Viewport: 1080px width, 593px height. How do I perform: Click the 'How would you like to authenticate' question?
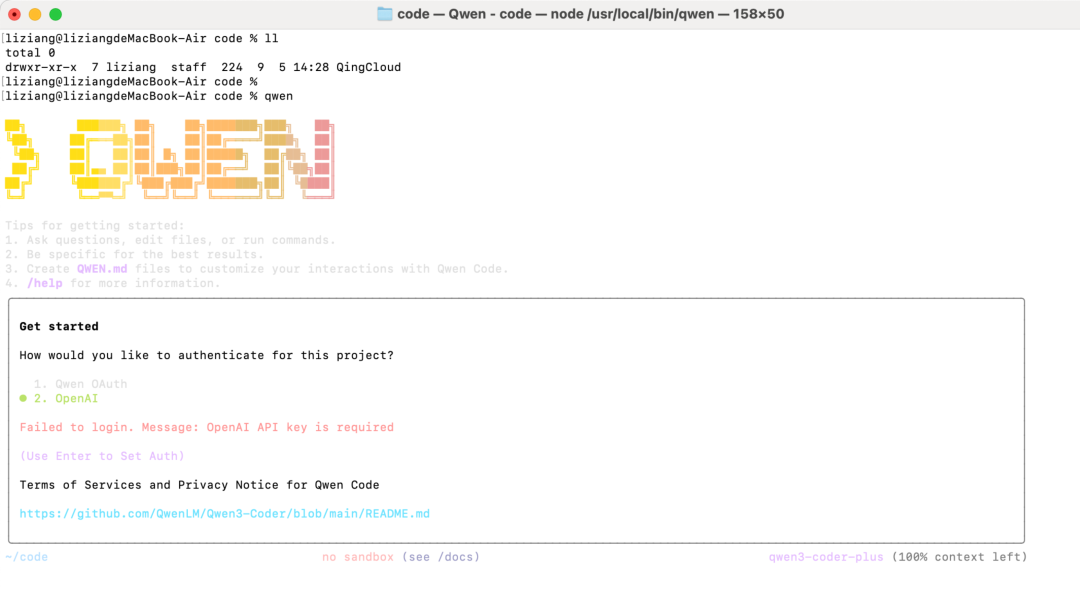tap(207, 355)
